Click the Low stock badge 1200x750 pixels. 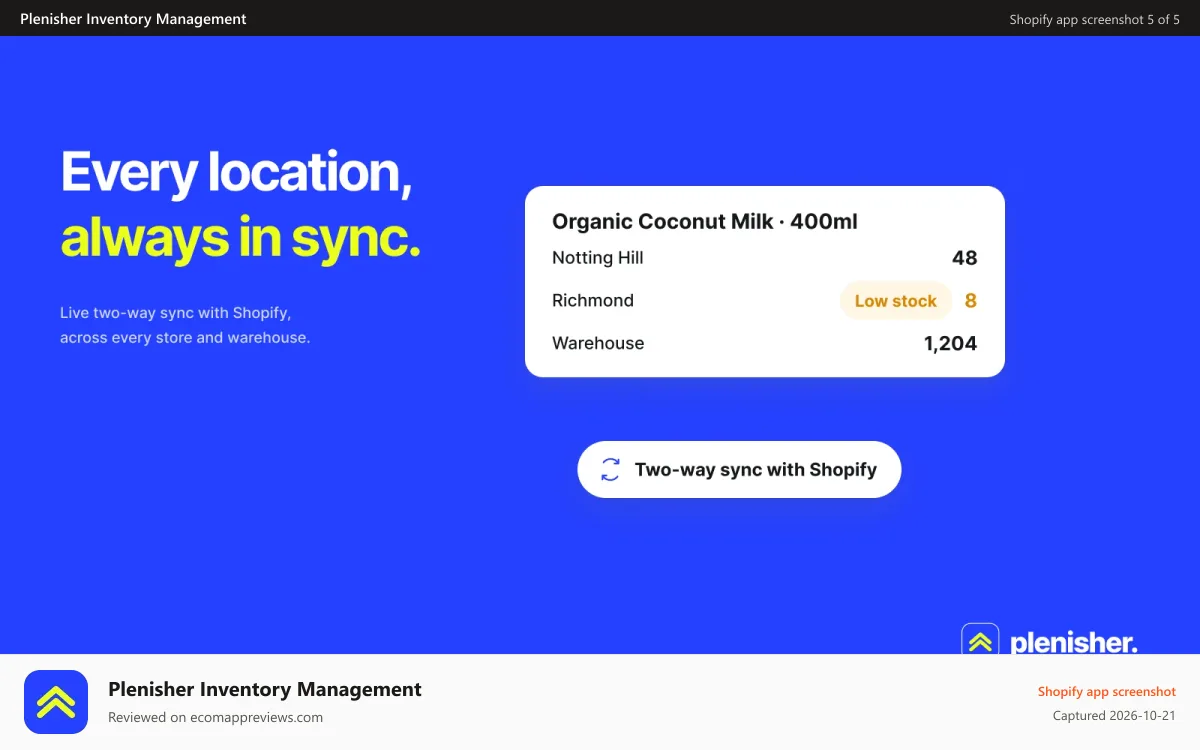[x=895, y=301]
